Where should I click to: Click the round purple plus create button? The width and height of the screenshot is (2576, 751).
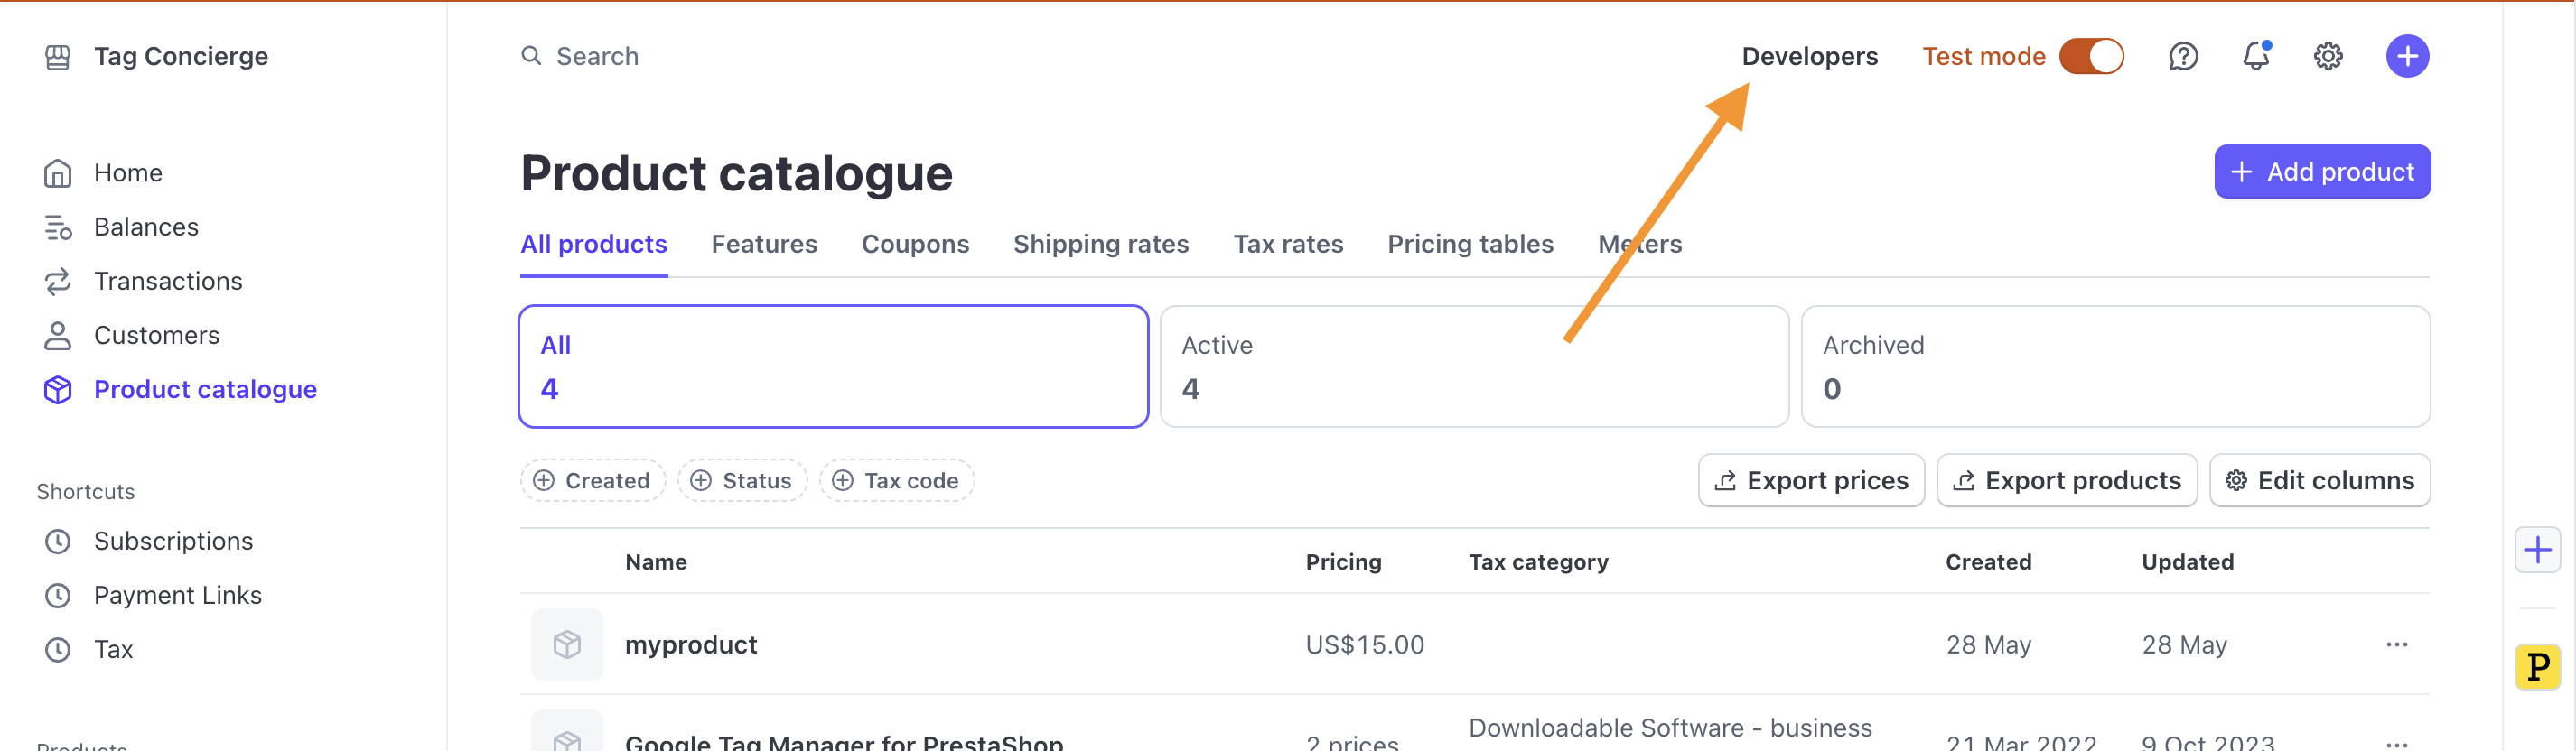[x=2406, y=56]
